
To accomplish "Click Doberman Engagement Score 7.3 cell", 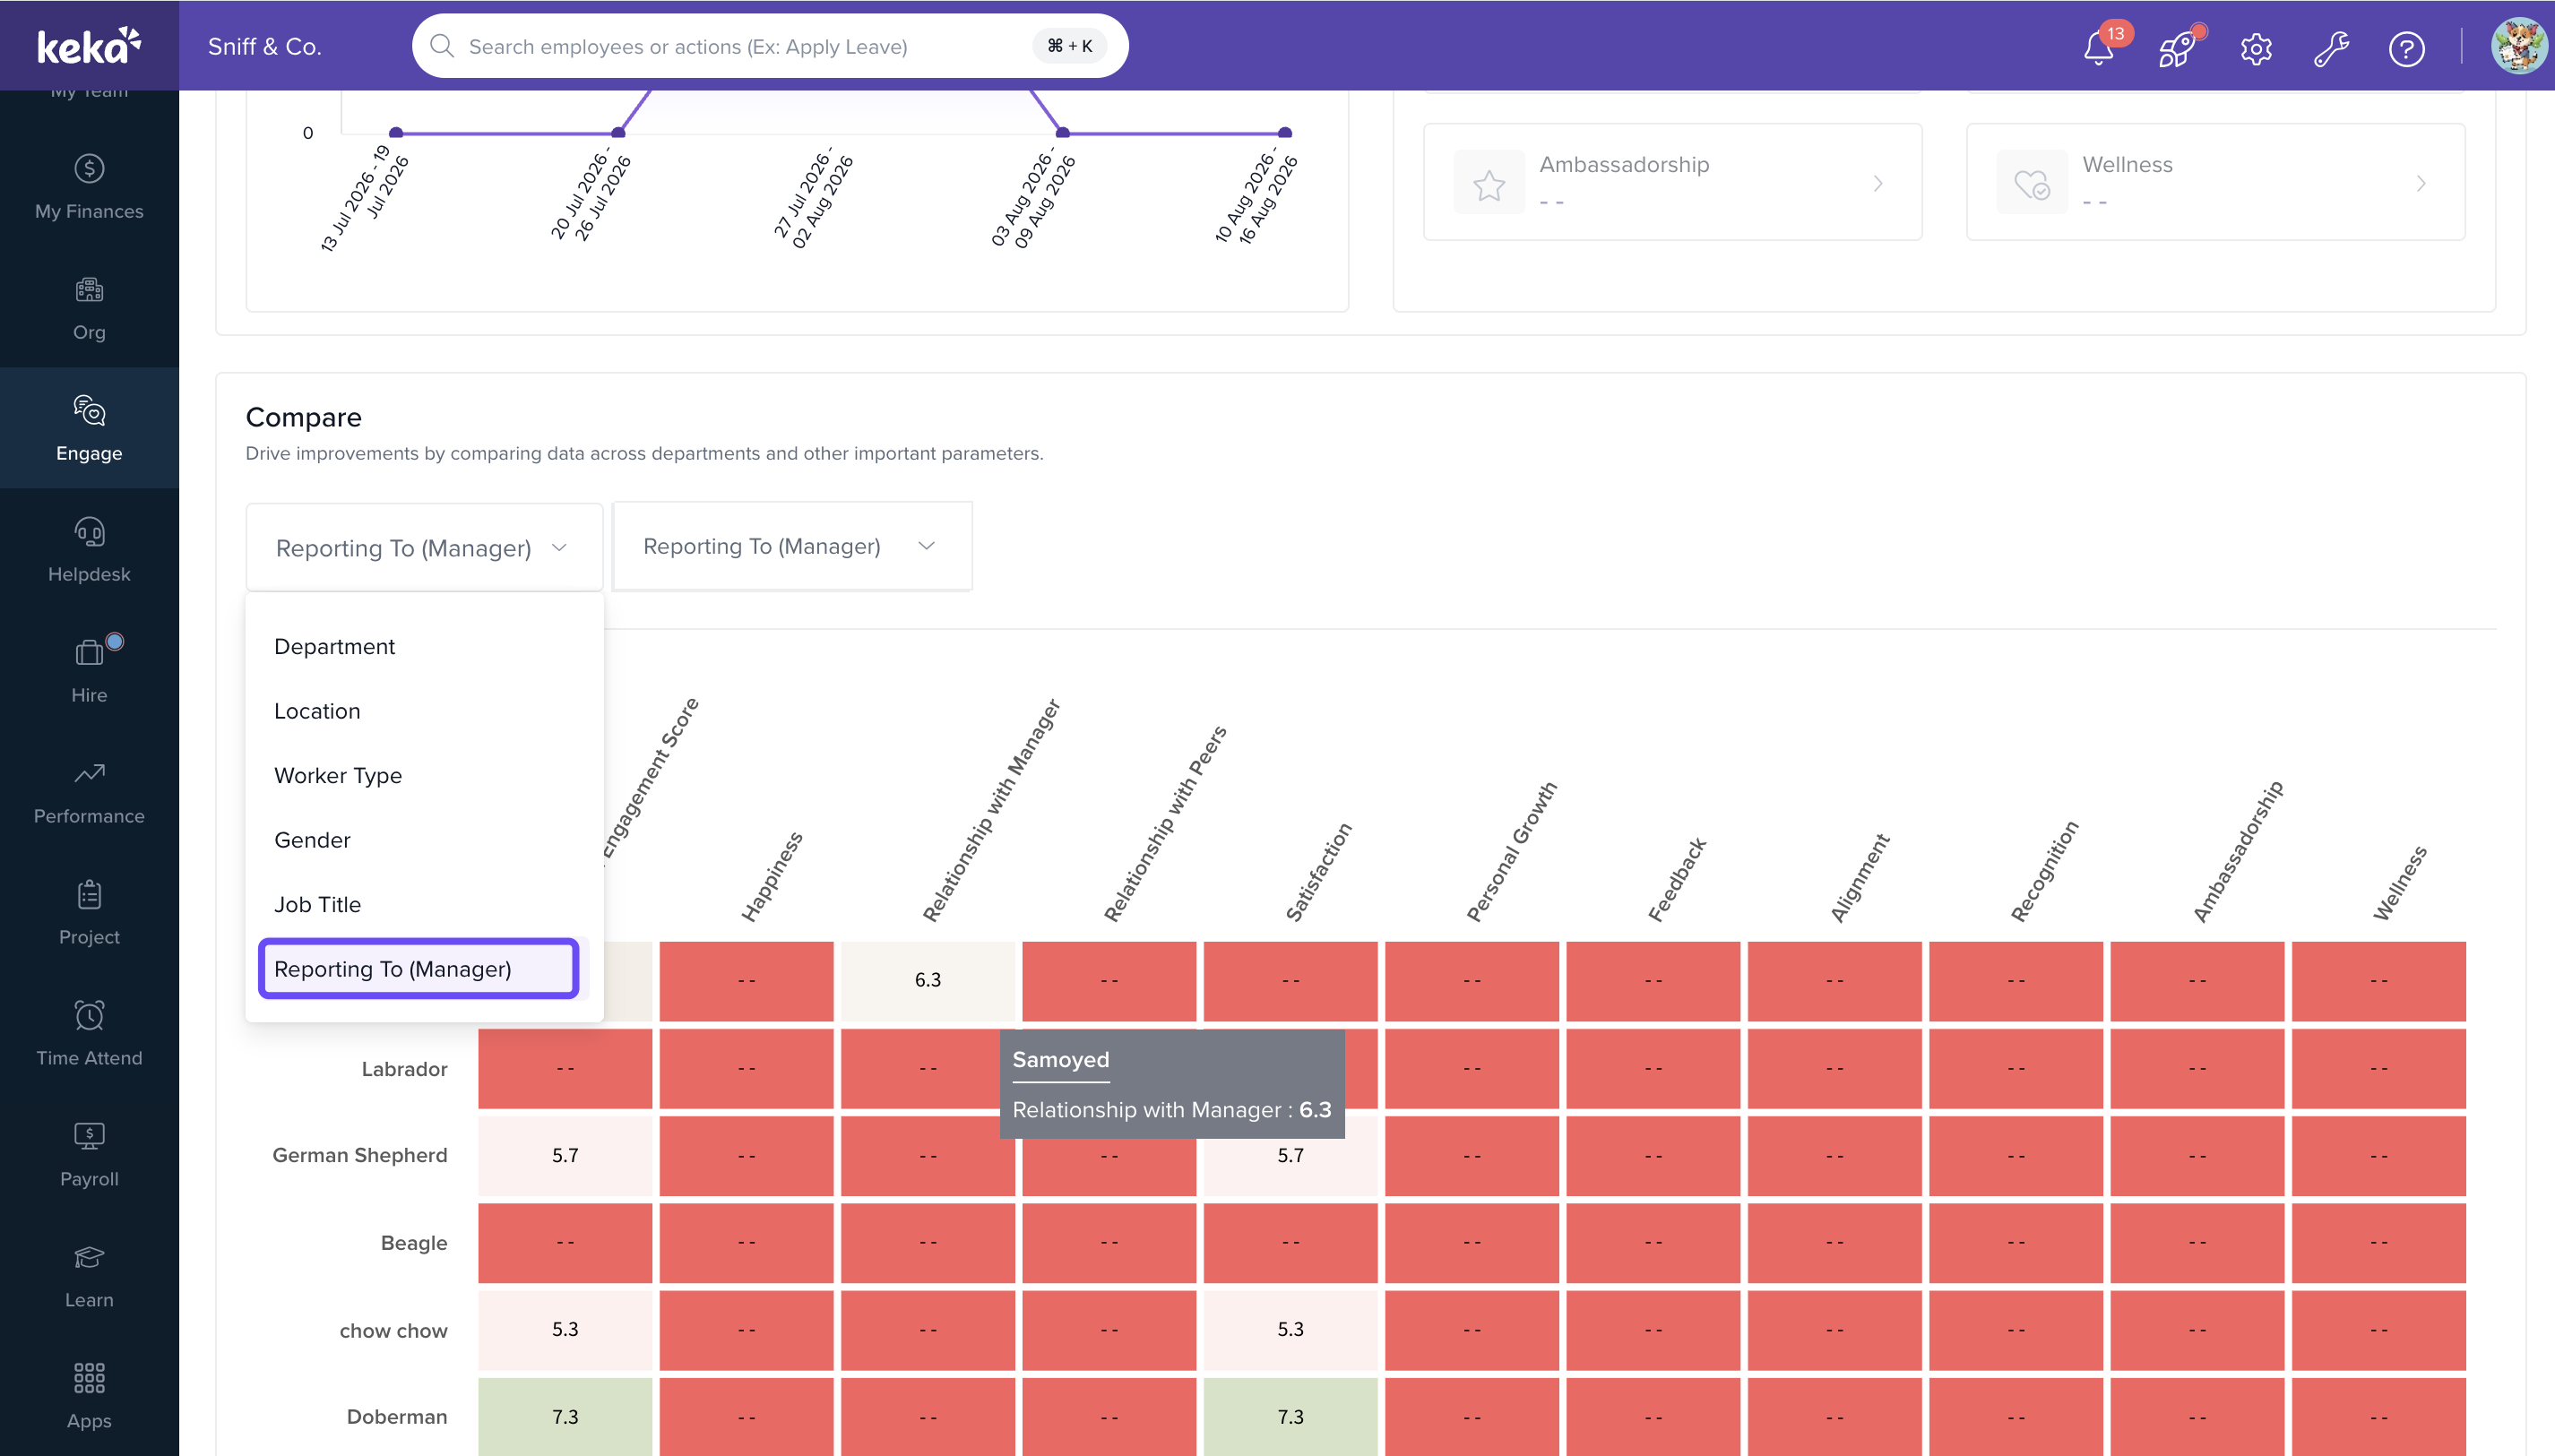I will pyautogui.click(x=565, y=1416).
